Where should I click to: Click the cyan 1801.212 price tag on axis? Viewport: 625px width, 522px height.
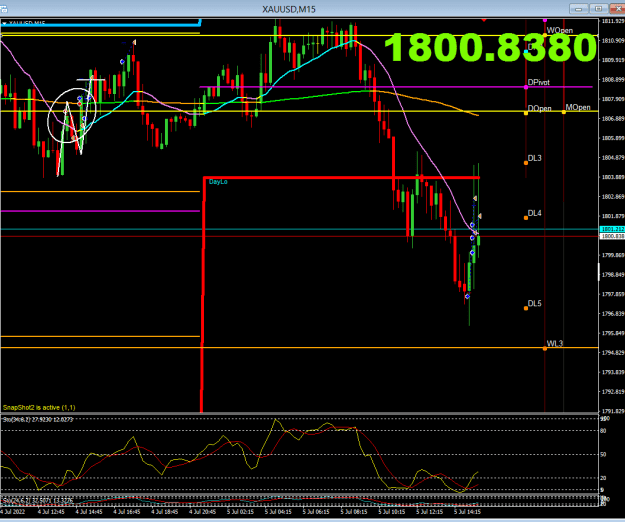point(612,229)
